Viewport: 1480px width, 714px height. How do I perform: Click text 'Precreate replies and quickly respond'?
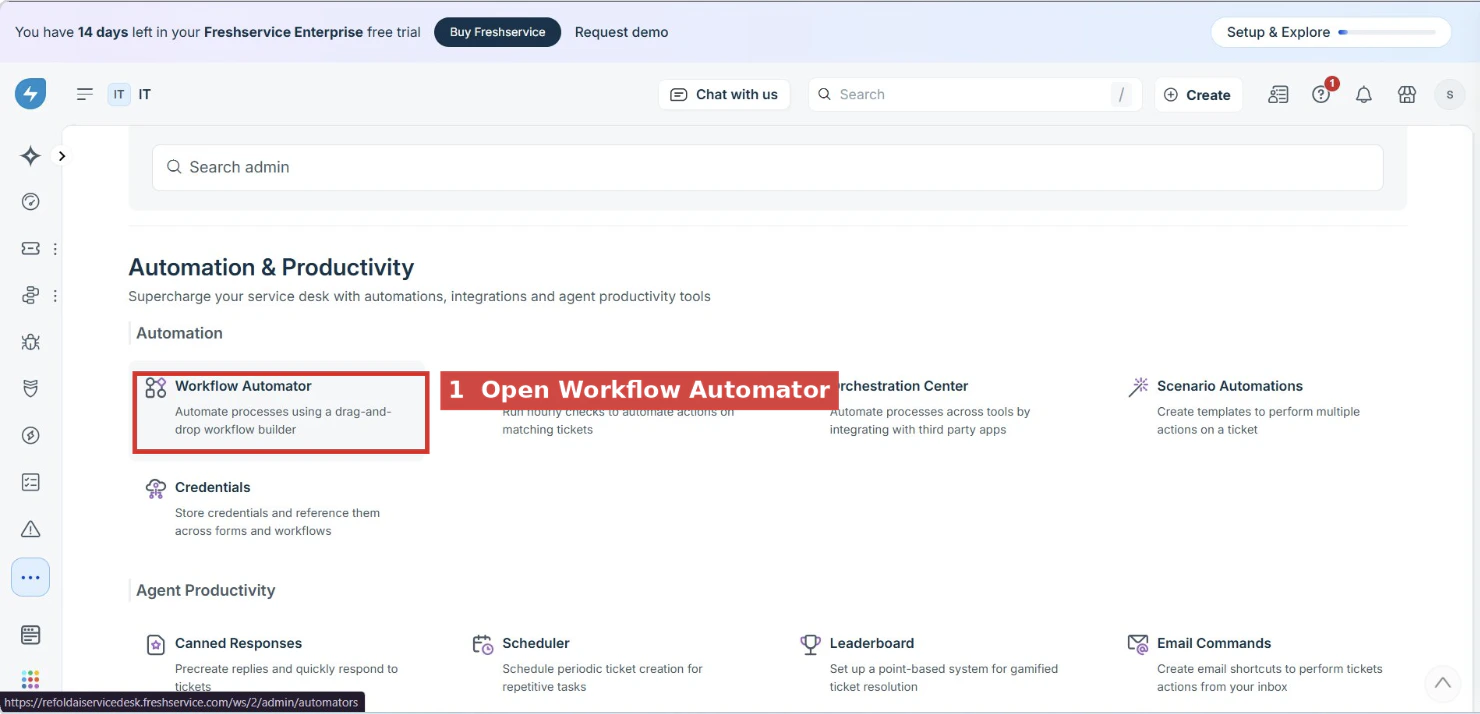pyautogui.click(x=278, y=669)
